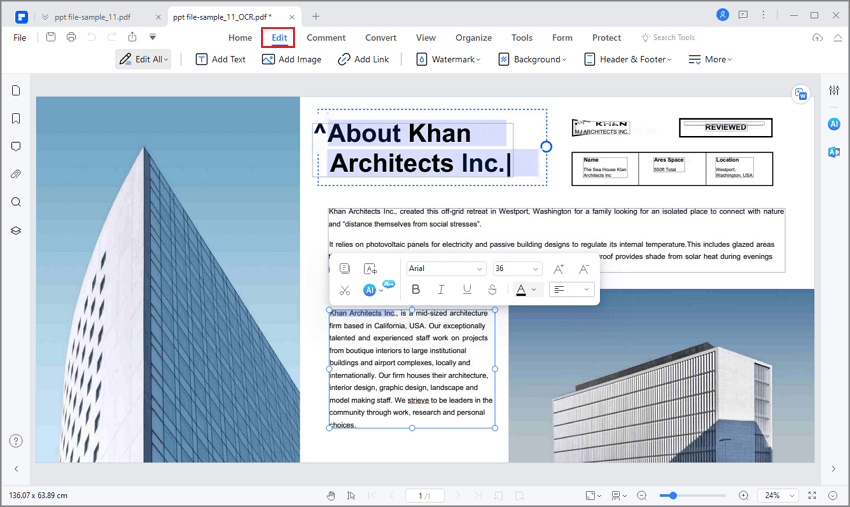Click the Add Link button
Viewport: 850px width, 507px height.
pyautogui.click(x=363, y=59)
